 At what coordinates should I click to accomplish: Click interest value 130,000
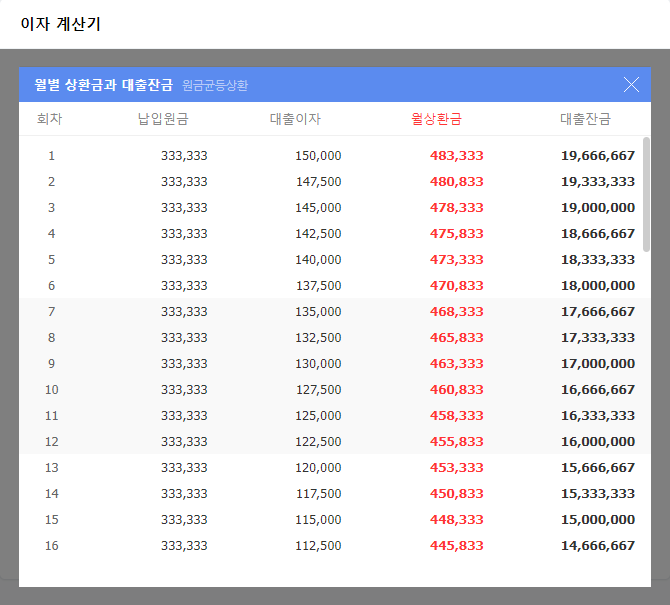(318, 364)
